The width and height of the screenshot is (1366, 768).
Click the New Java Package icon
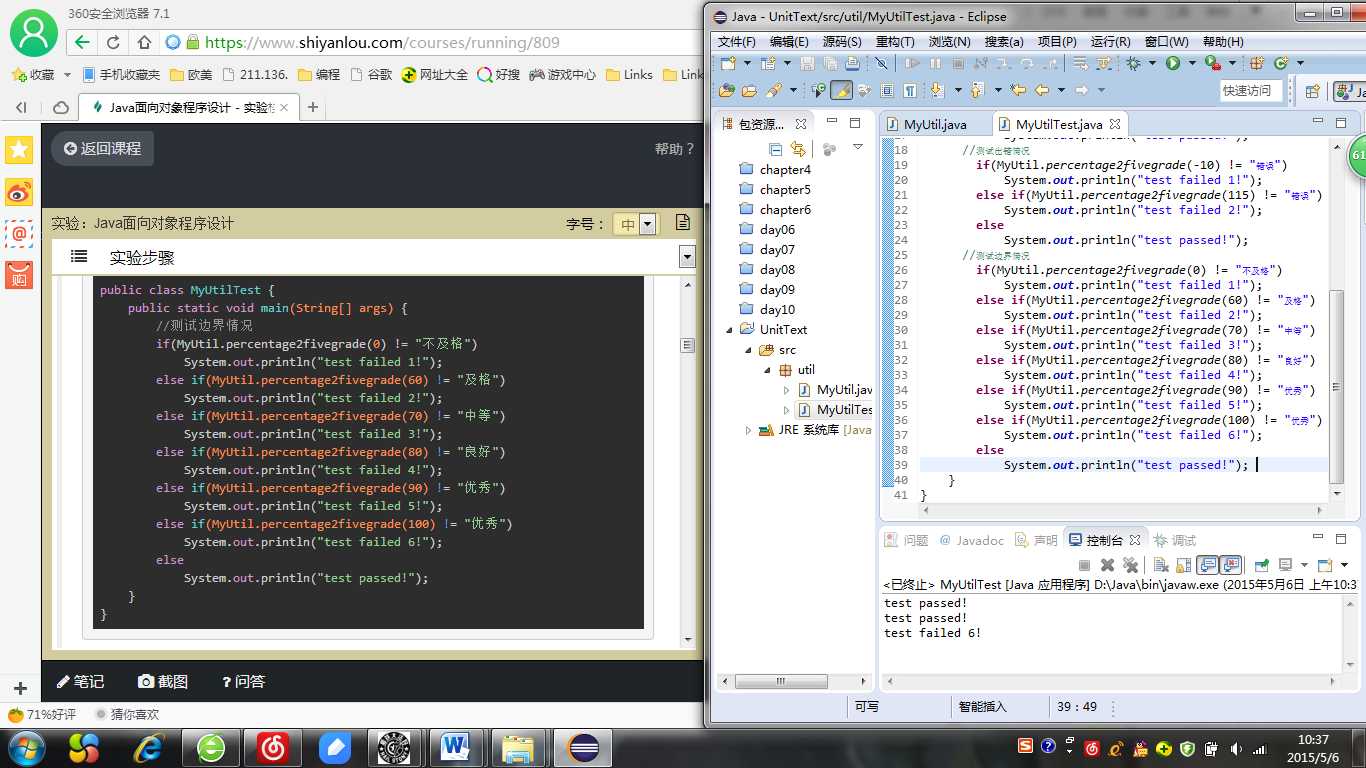(x=1256, y=63)
